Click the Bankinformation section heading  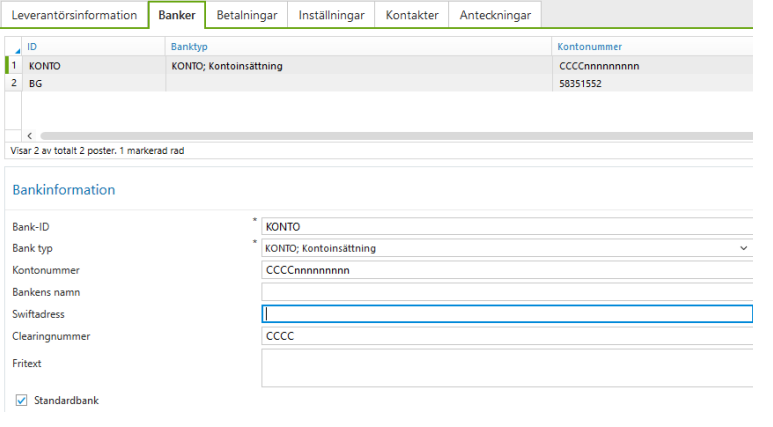[x=64, y=190]
